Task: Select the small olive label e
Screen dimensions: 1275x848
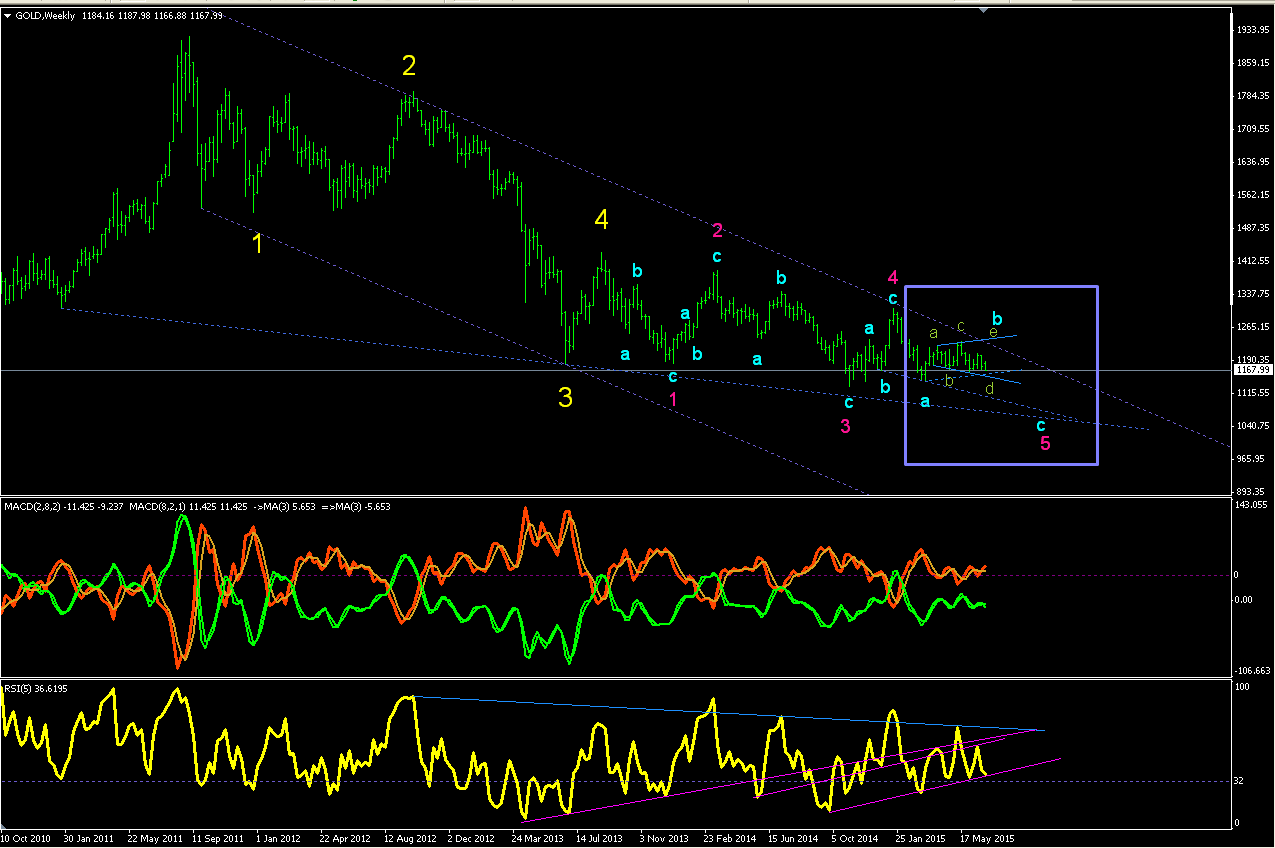Action: [993, 332]
